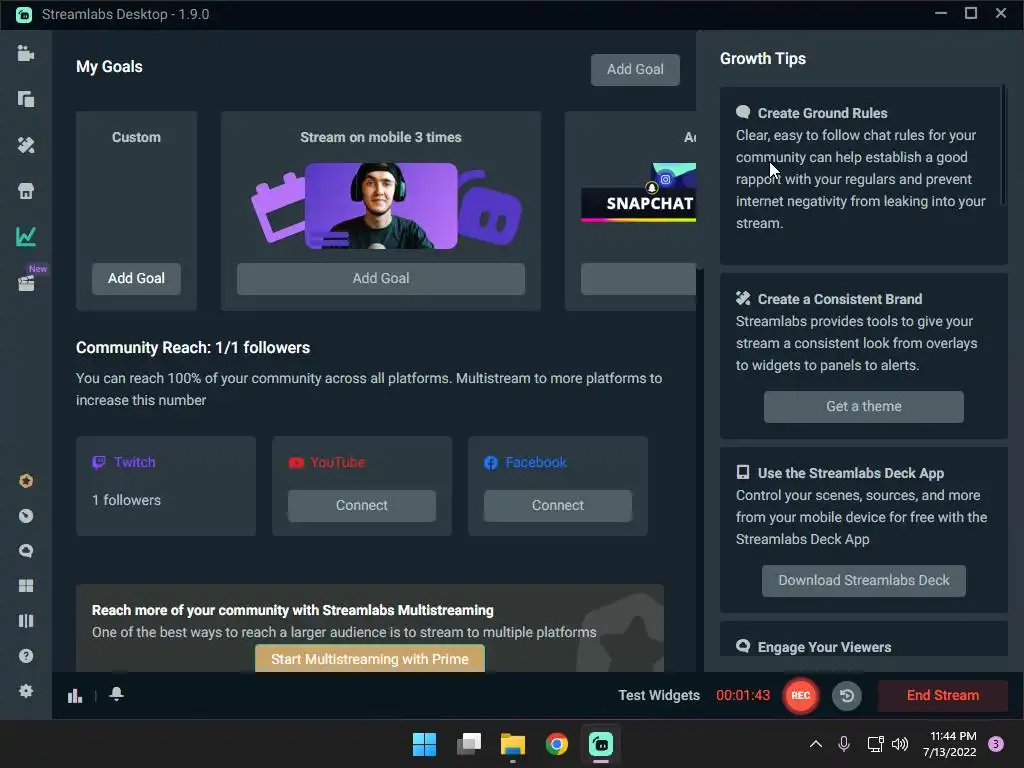Click the network display tray icon

(875, 744)
